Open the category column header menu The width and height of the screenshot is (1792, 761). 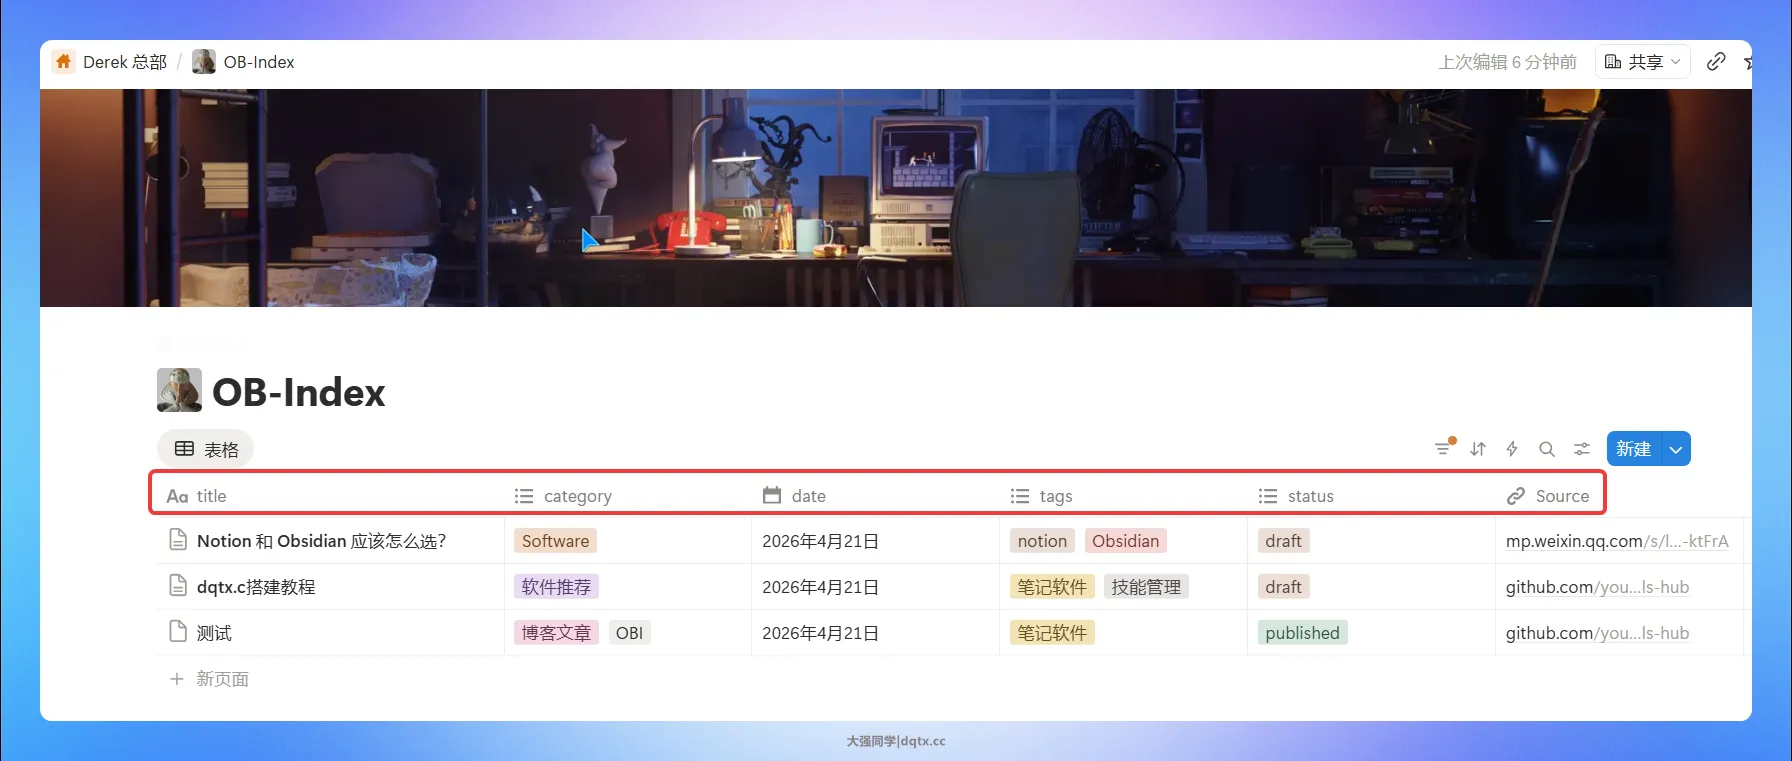click(577, 496)
